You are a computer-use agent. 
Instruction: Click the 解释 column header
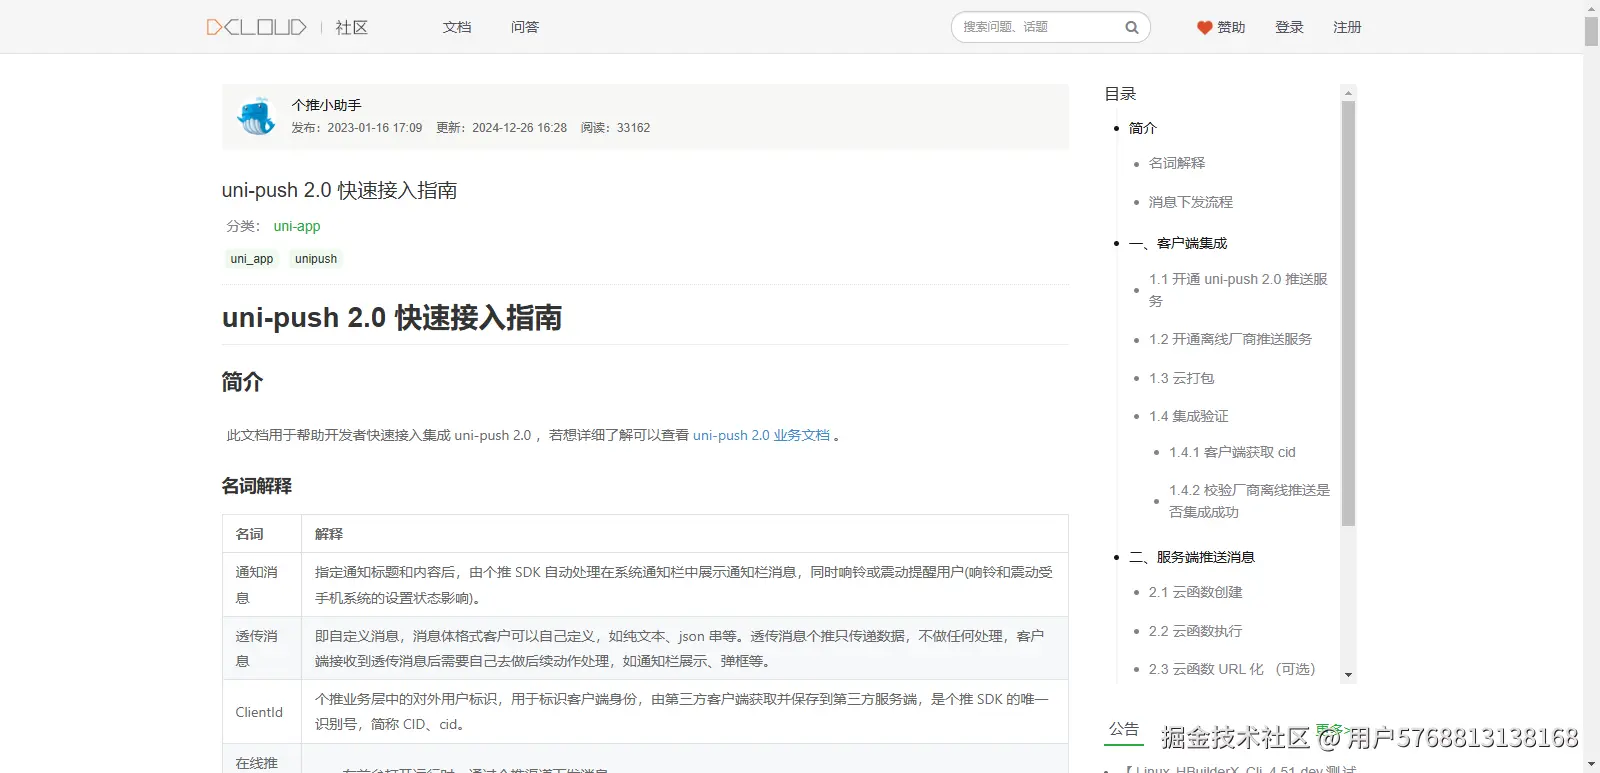click(x=685, y=534)
